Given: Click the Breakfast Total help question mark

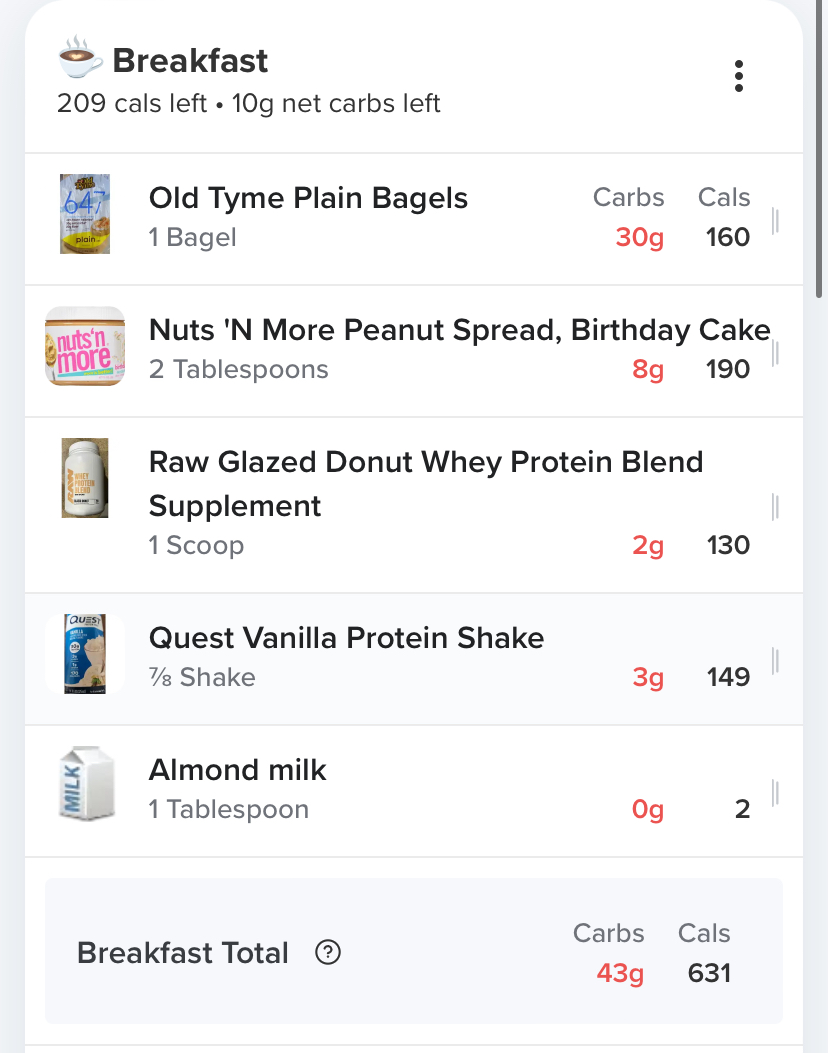Looking at the screenshot, I should pyautogui.click(x=328, y=953).
